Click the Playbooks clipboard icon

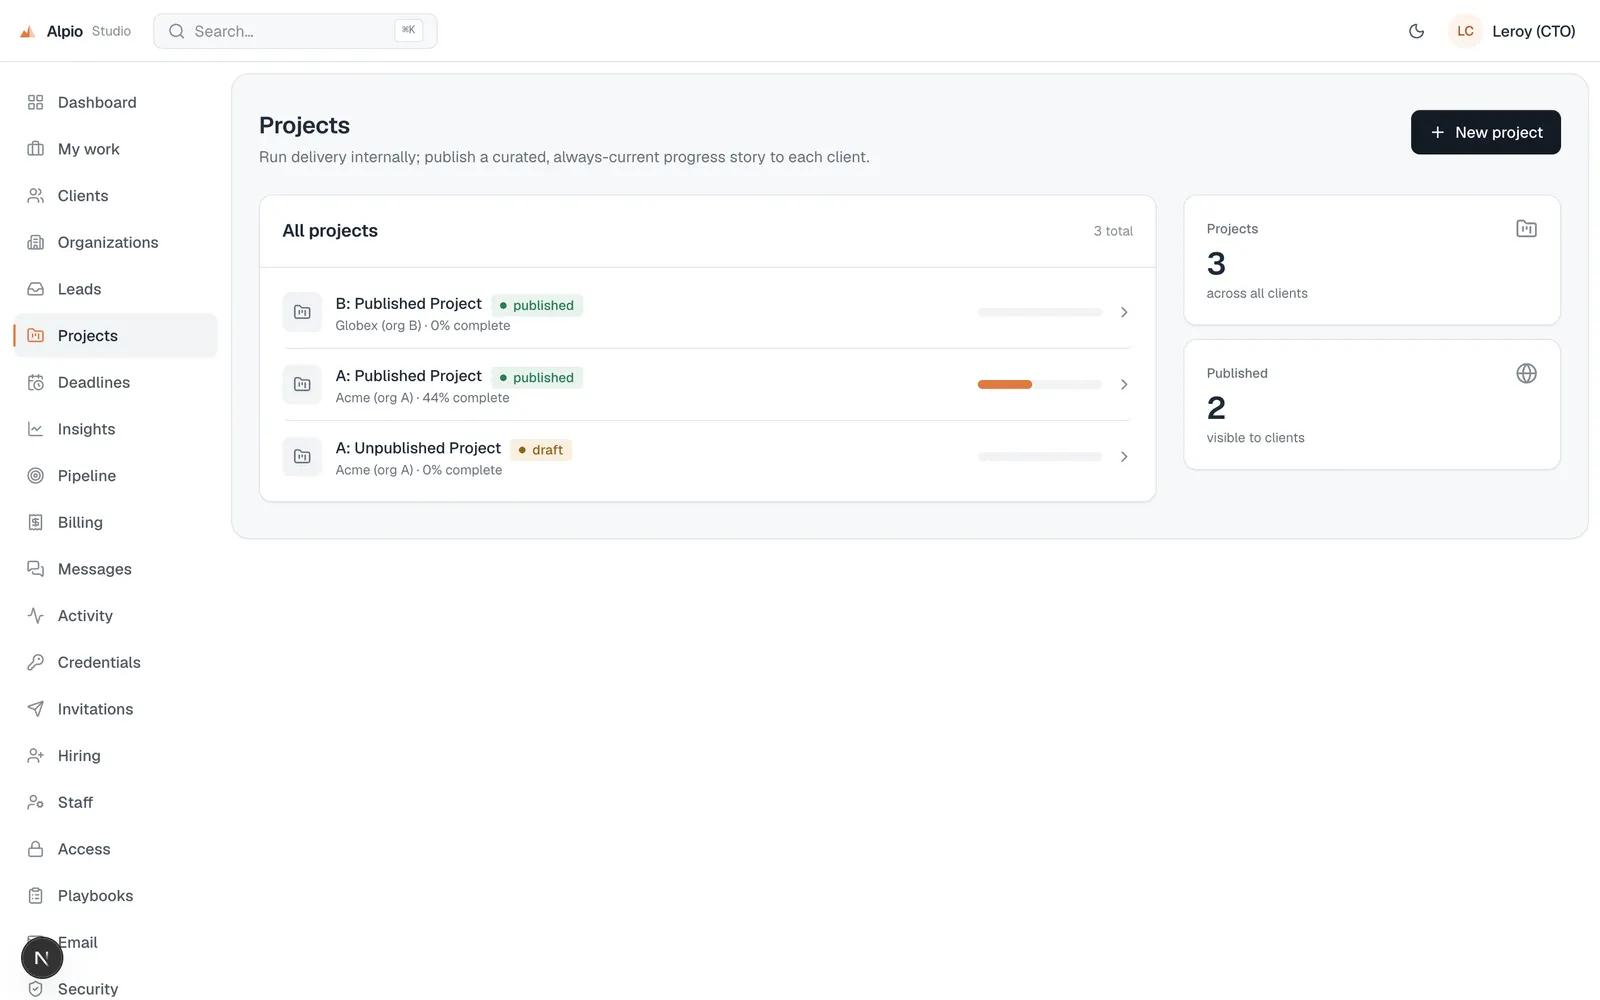[x=36, y=896]
